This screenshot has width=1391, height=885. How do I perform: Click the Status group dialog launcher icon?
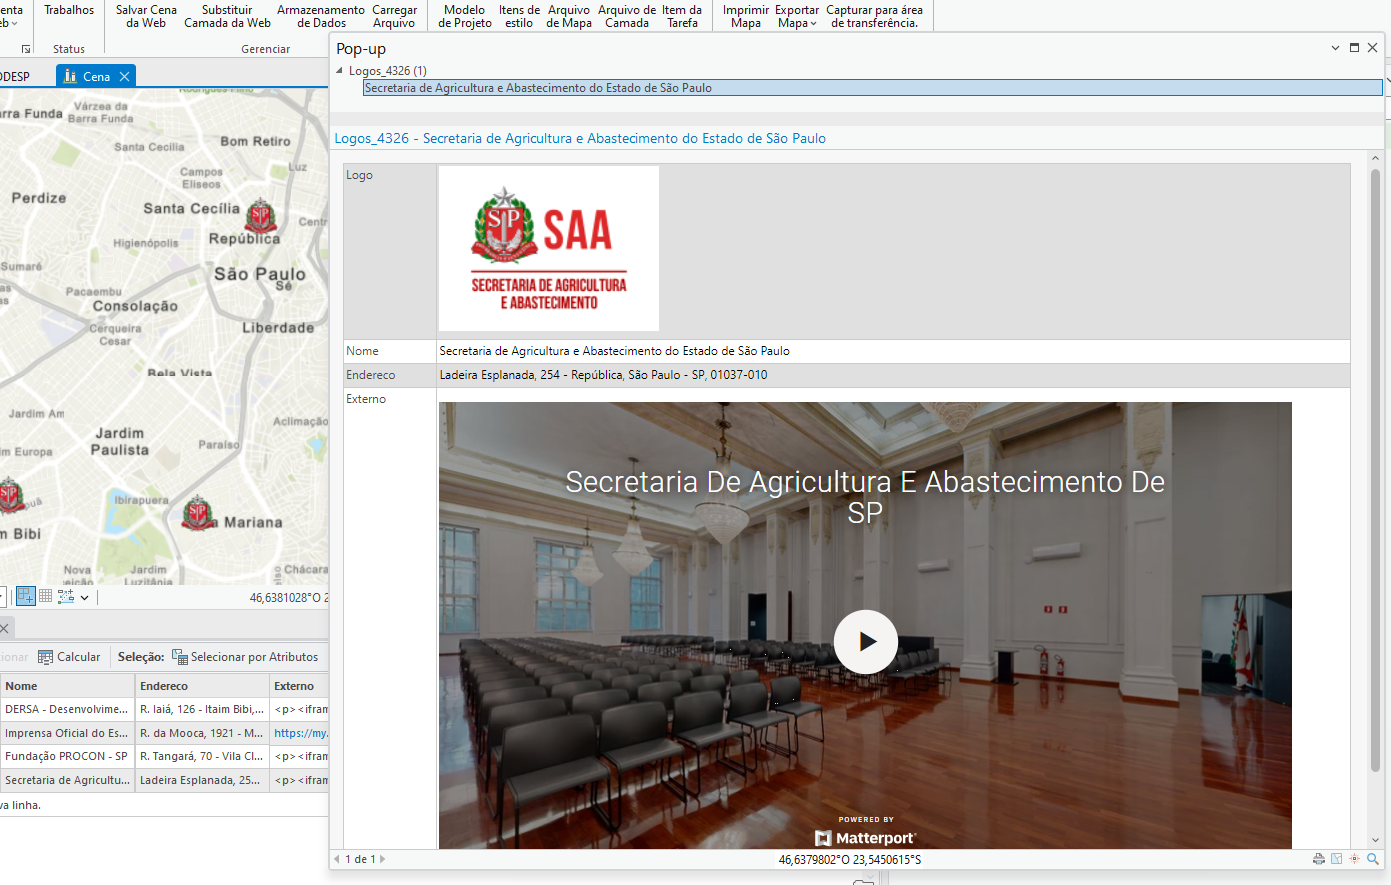click(26, 49)
